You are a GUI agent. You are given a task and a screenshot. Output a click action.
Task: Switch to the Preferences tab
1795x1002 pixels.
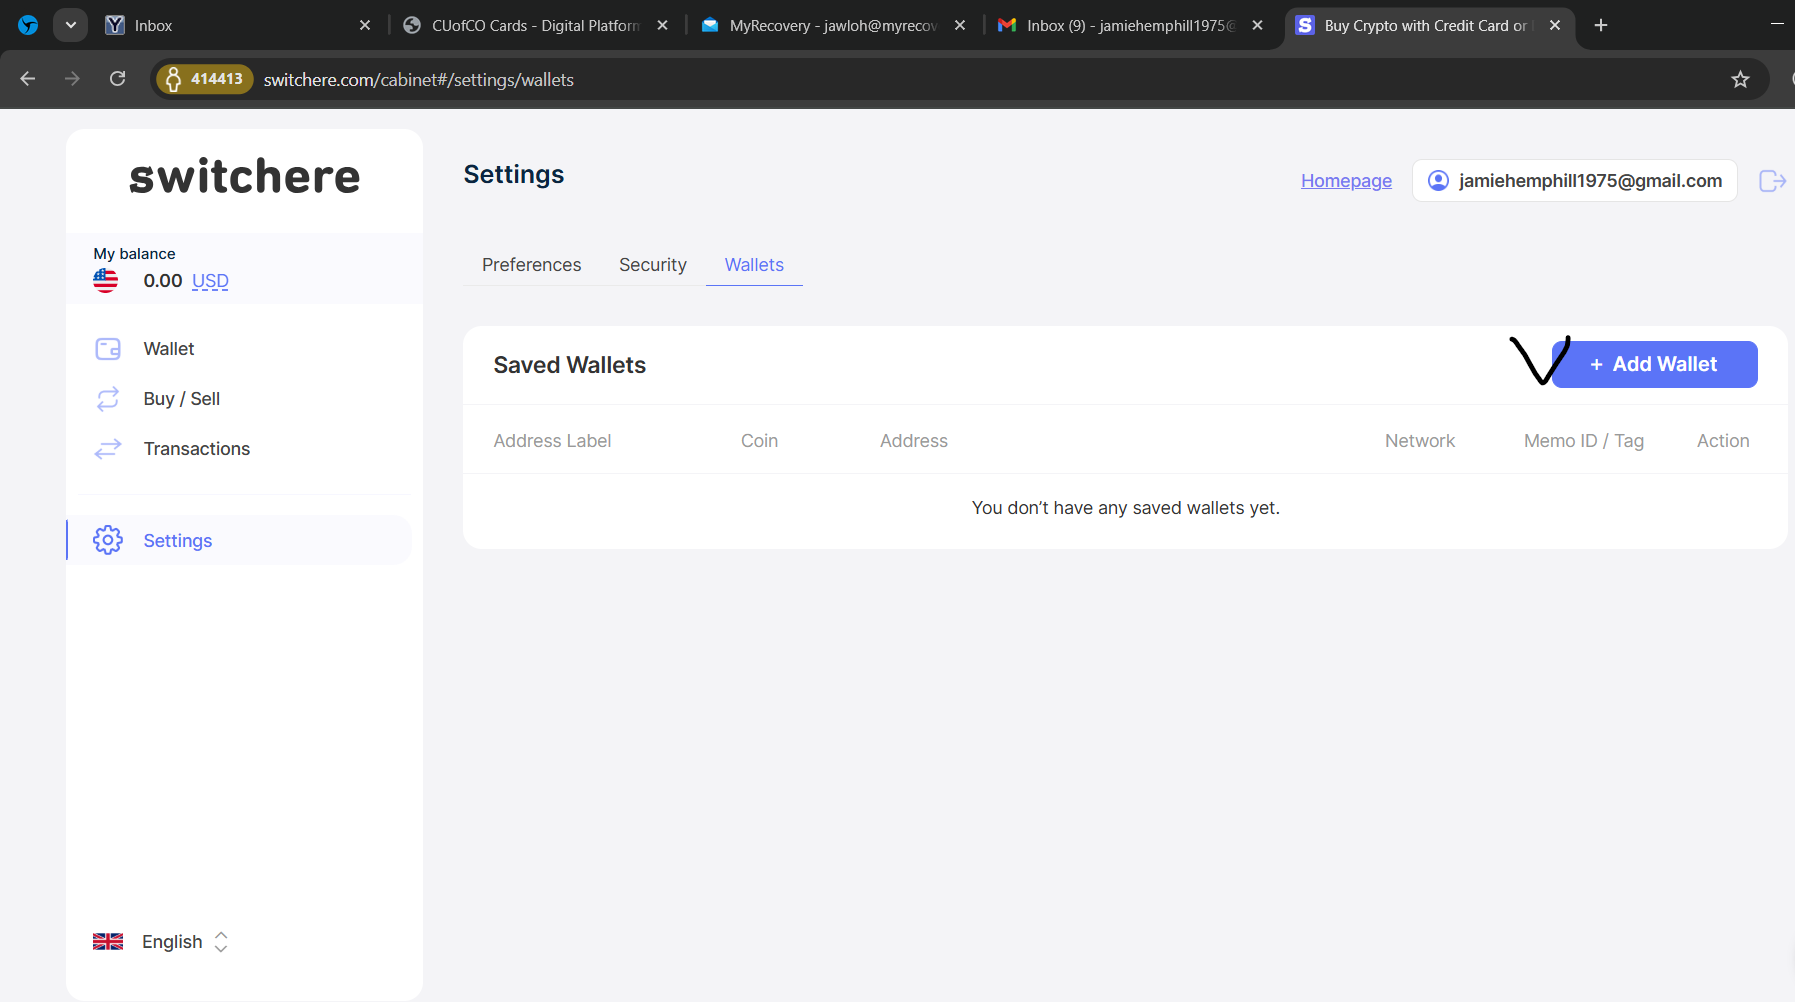(531, 265)
